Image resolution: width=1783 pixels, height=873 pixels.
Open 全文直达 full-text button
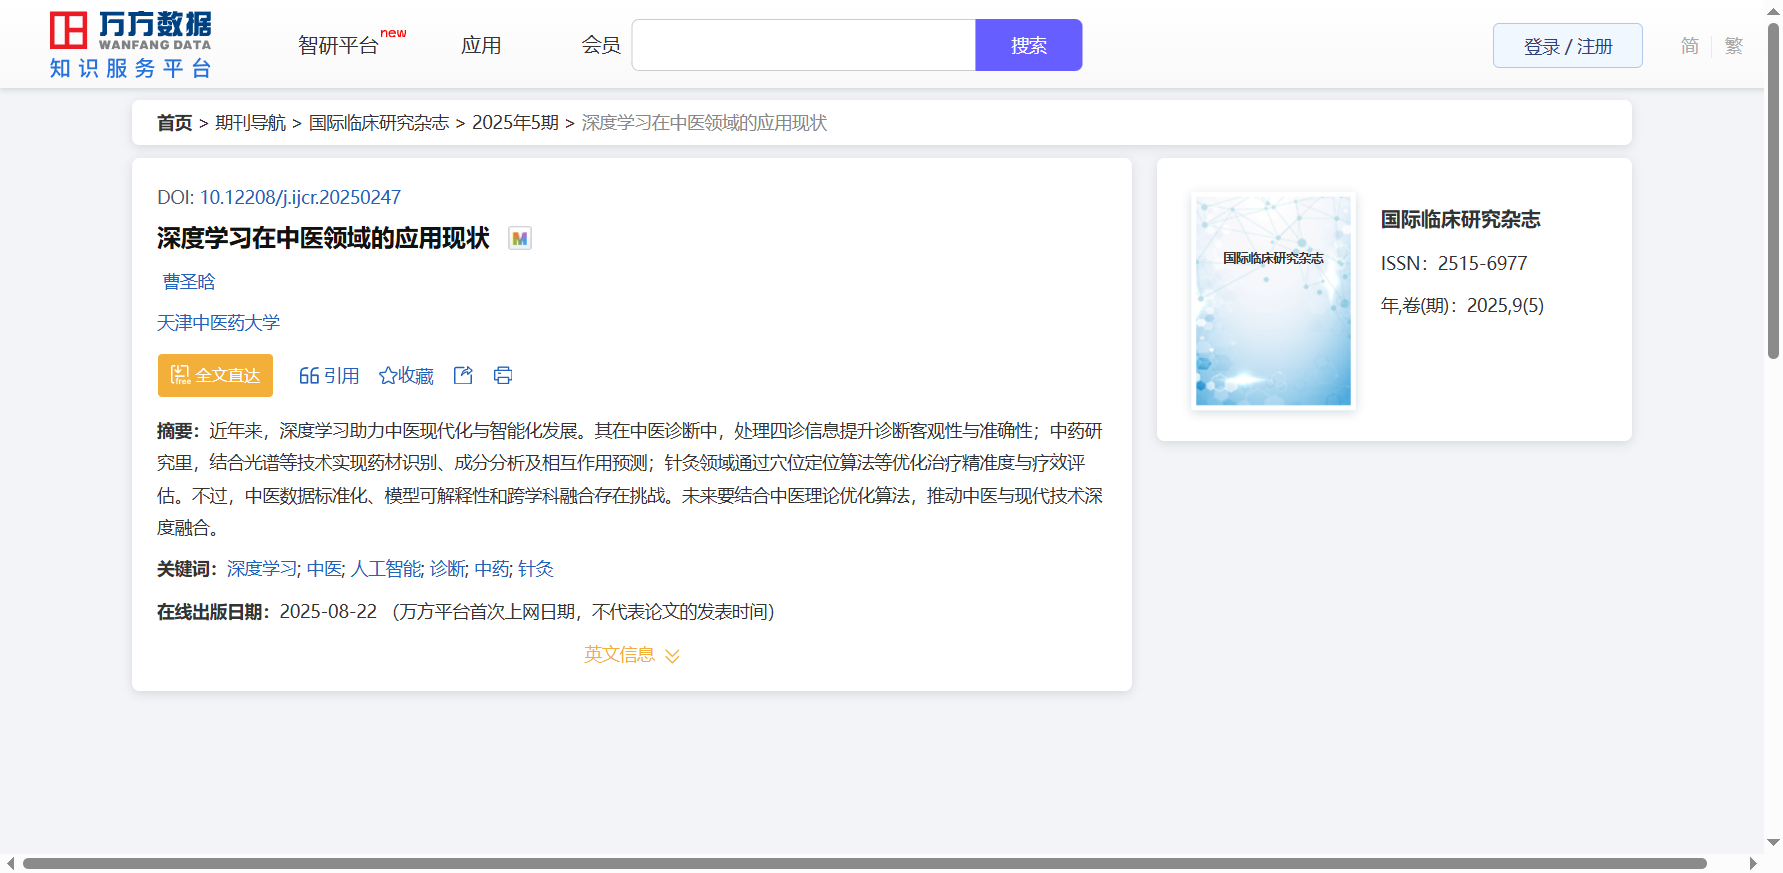pyautogui.click(x=215, y=375)
